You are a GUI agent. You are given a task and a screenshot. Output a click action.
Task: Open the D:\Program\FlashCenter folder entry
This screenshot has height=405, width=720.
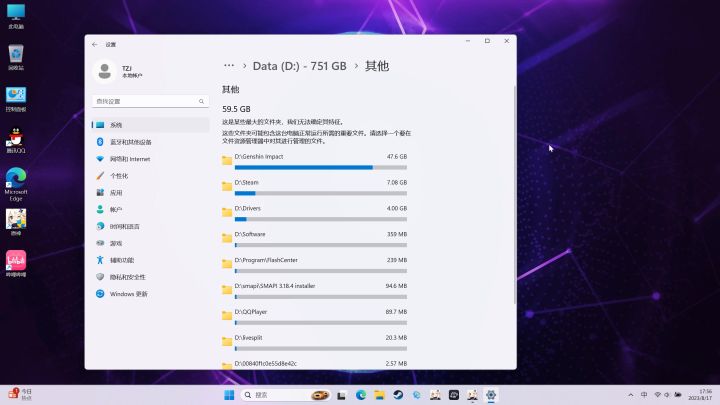point(315,265)
